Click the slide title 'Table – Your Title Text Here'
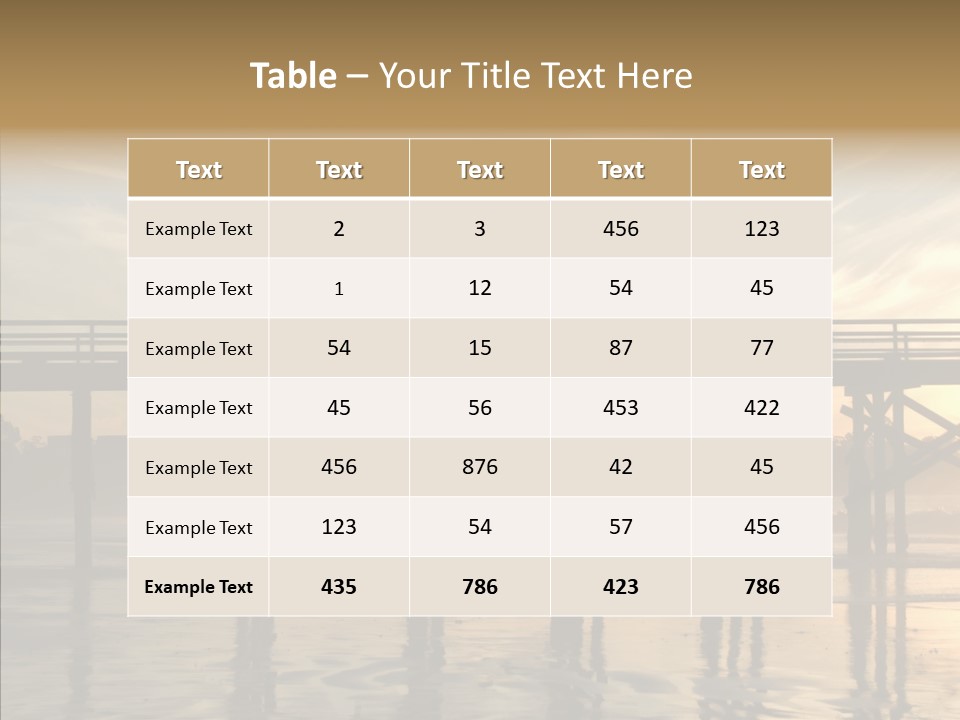 click(x=471, y=76)
